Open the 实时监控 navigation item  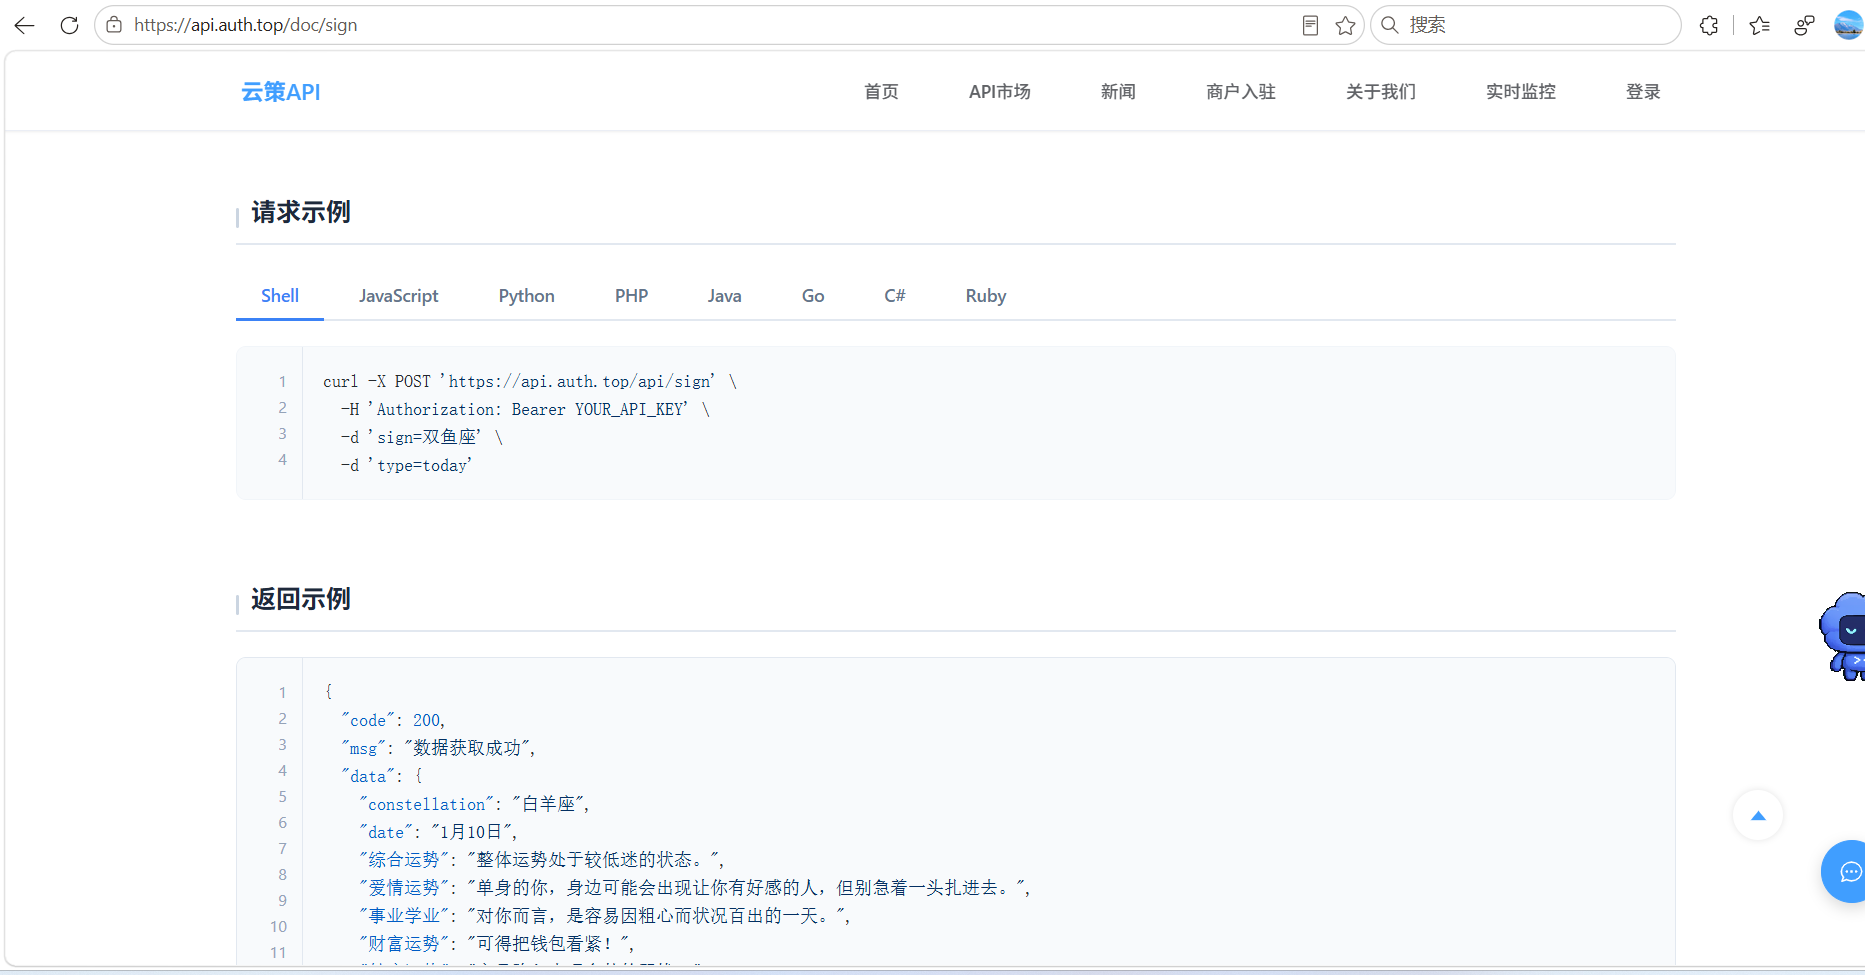coord(1521,92)
